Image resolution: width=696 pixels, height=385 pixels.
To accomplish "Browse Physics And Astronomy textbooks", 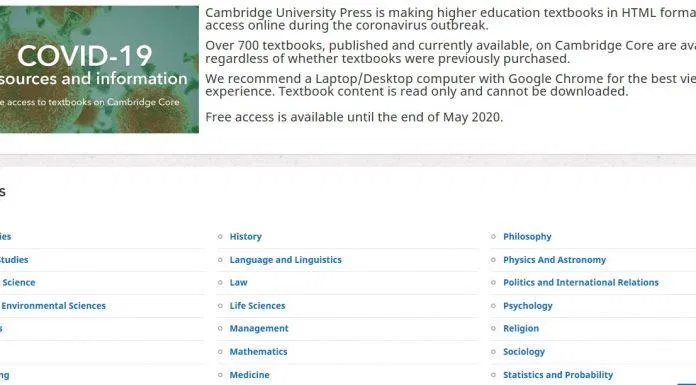I will point(554,260).
